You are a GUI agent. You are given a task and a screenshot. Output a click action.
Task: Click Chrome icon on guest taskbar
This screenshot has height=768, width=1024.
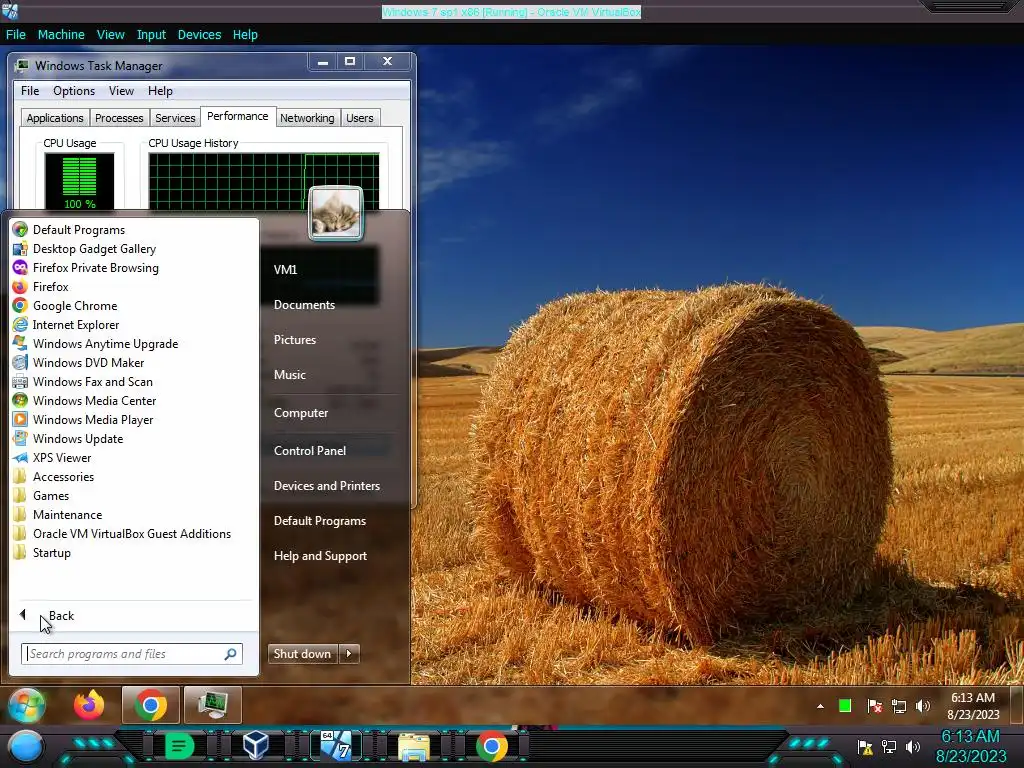(151, 705)
